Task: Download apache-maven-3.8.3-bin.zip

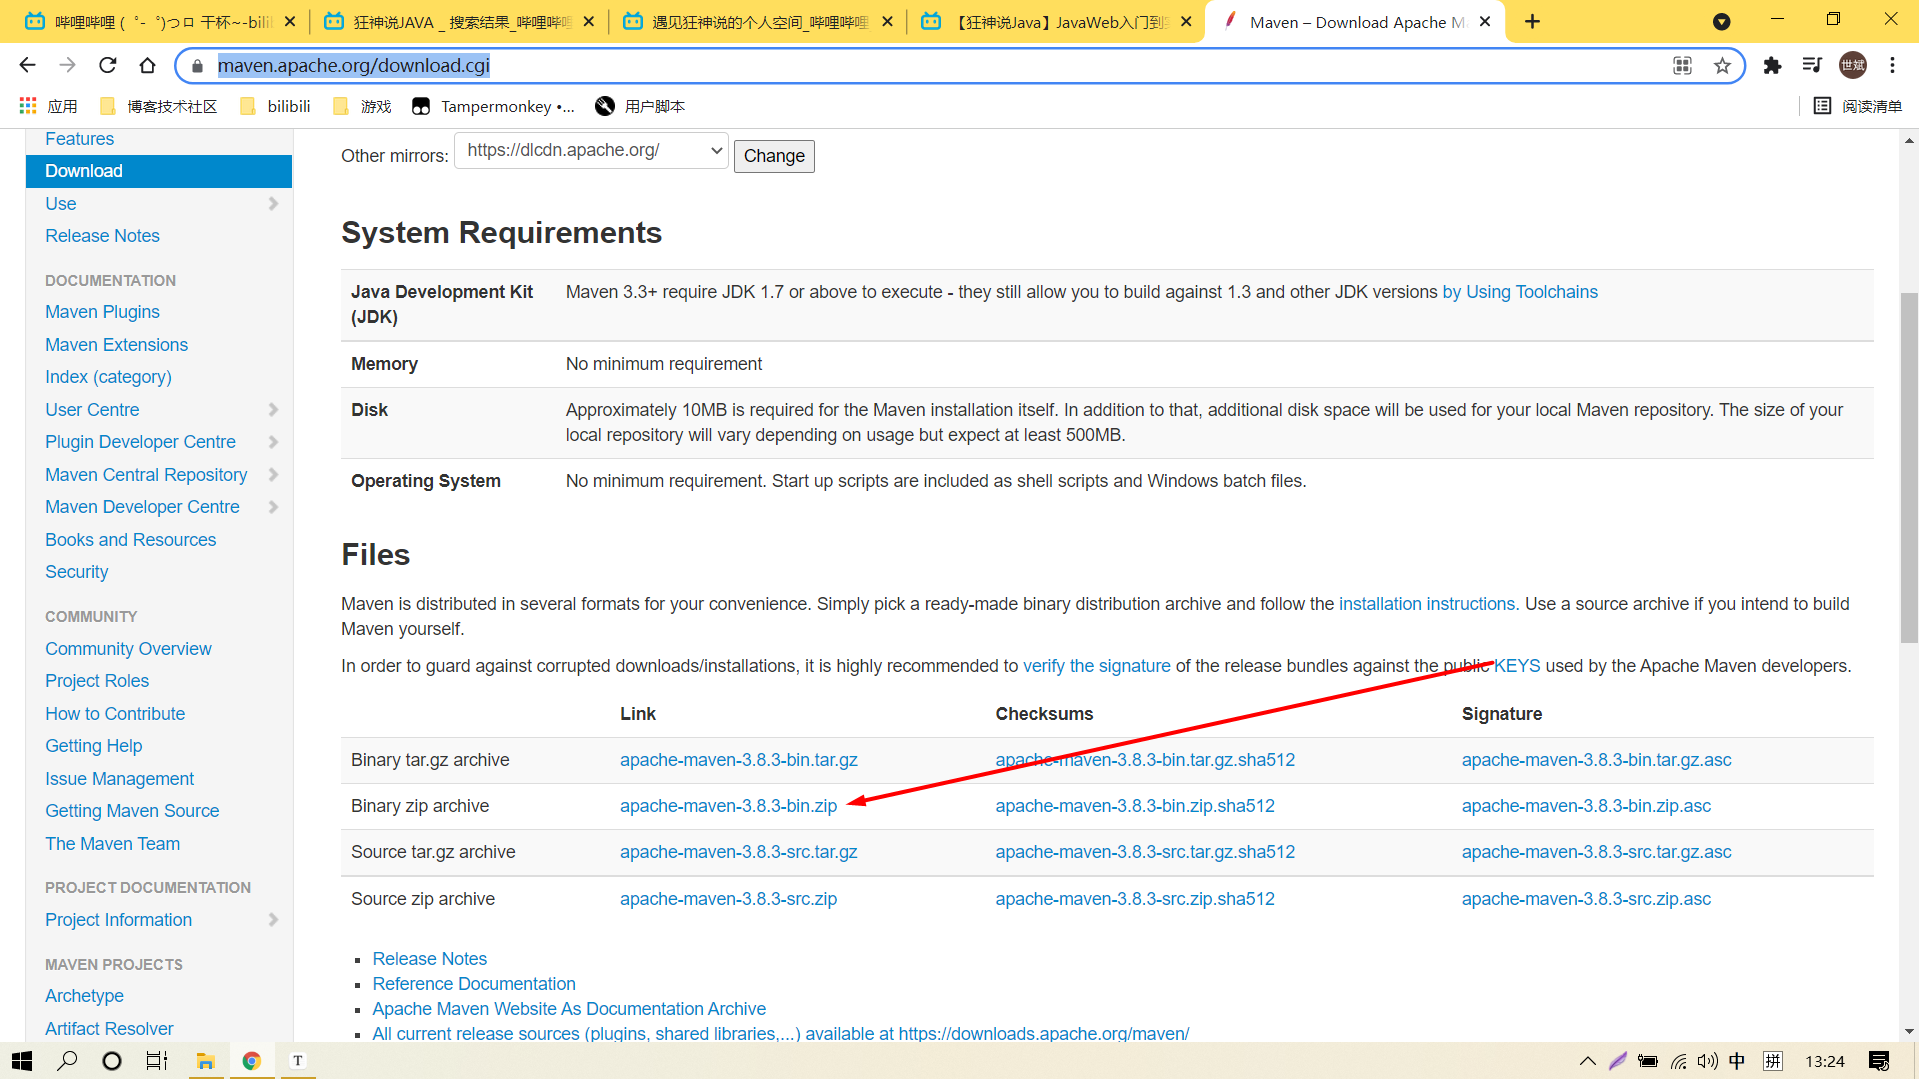Action: [x=728, y=806]
